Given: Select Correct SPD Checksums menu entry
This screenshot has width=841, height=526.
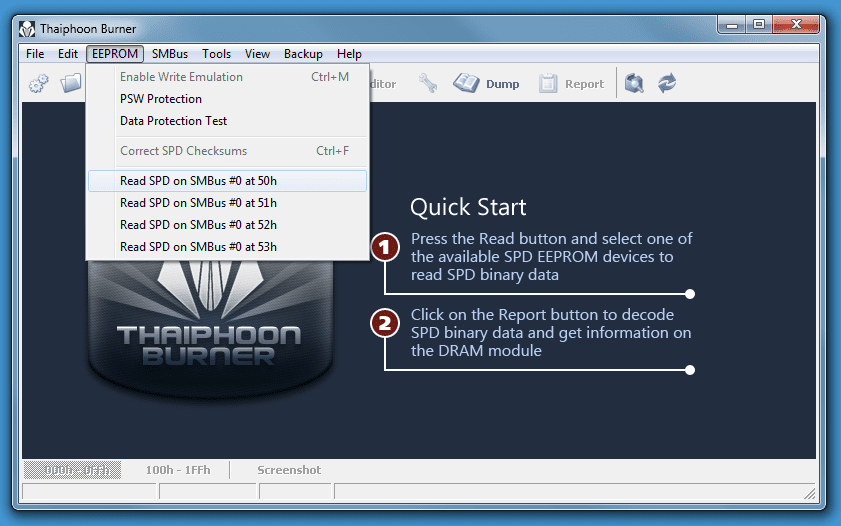Looking at the screenshot, I should pyautogui.click(x=227, y=151).
